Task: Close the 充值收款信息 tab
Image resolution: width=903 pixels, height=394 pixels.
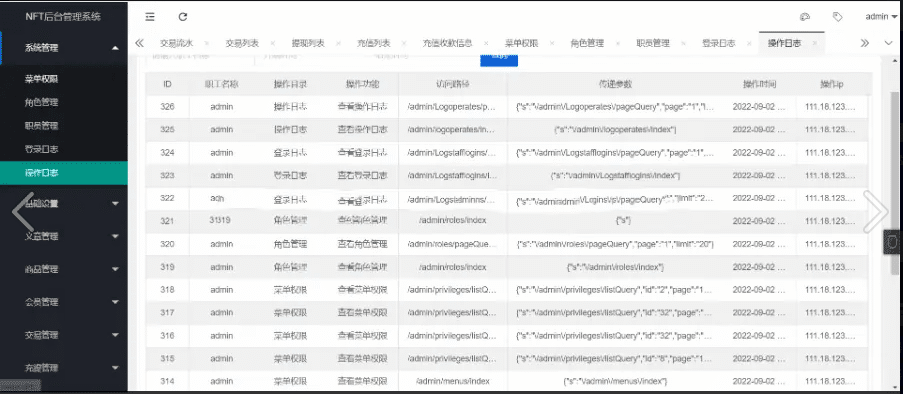Action: click(x=487, y=43)
